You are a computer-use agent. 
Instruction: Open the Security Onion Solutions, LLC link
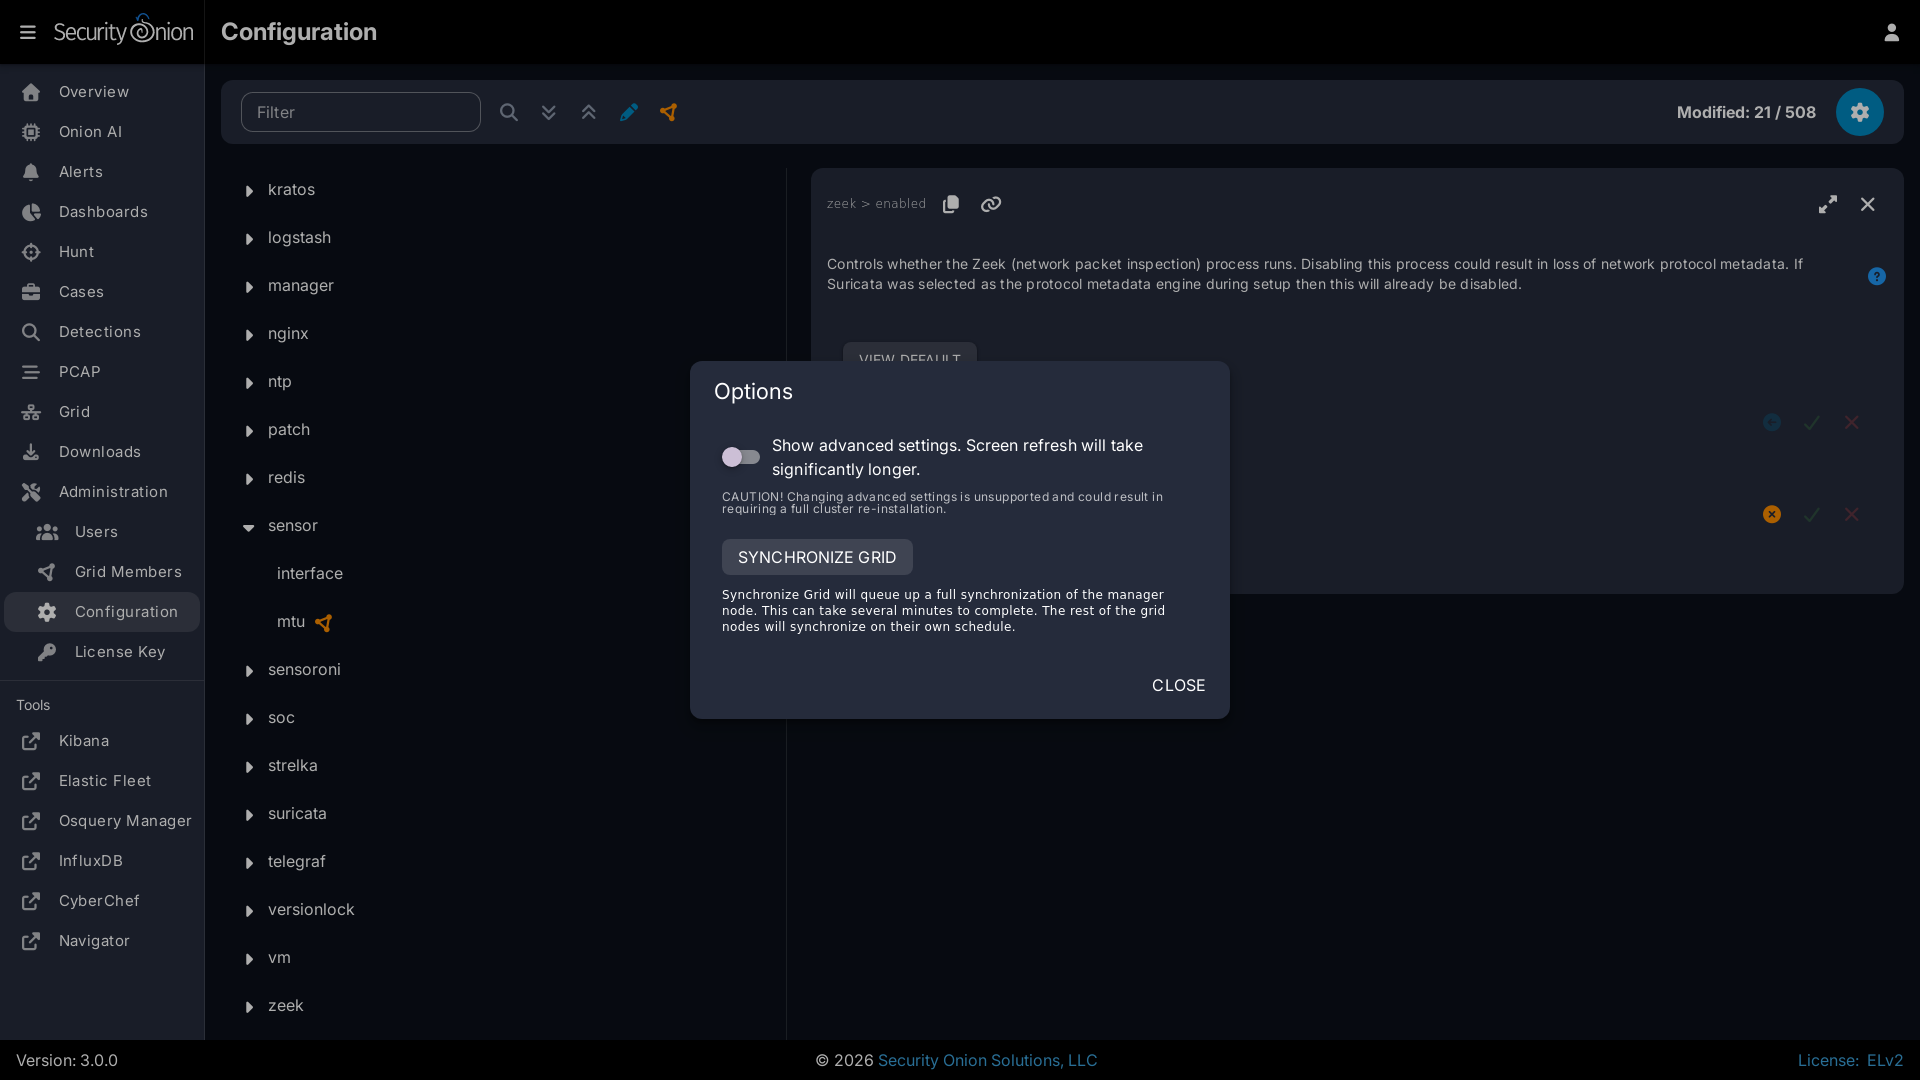click(986, 1060)
